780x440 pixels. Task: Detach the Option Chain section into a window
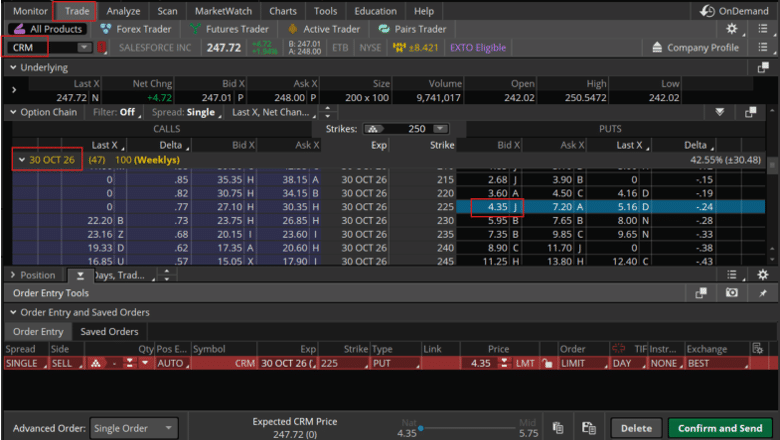tap(751, 112)
